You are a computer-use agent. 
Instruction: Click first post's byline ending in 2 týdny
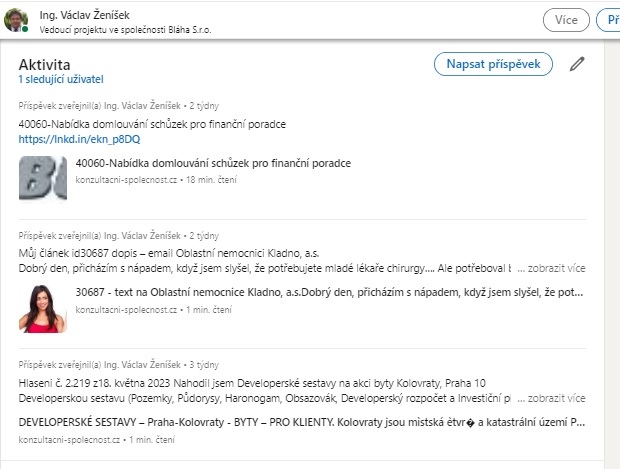coord(119,106)
